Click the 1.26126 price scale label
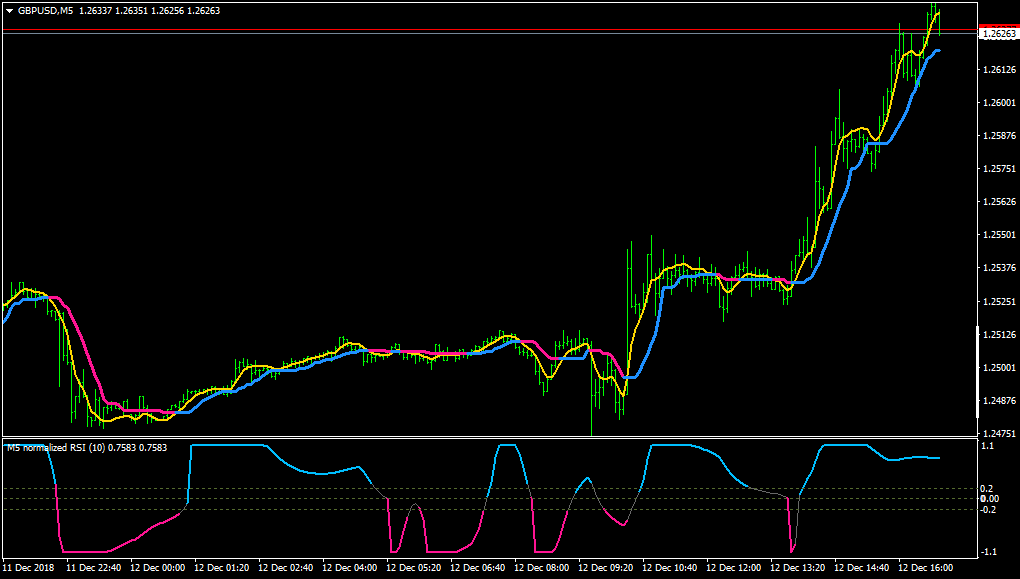The image size is (1020, 579). (999, 70)
